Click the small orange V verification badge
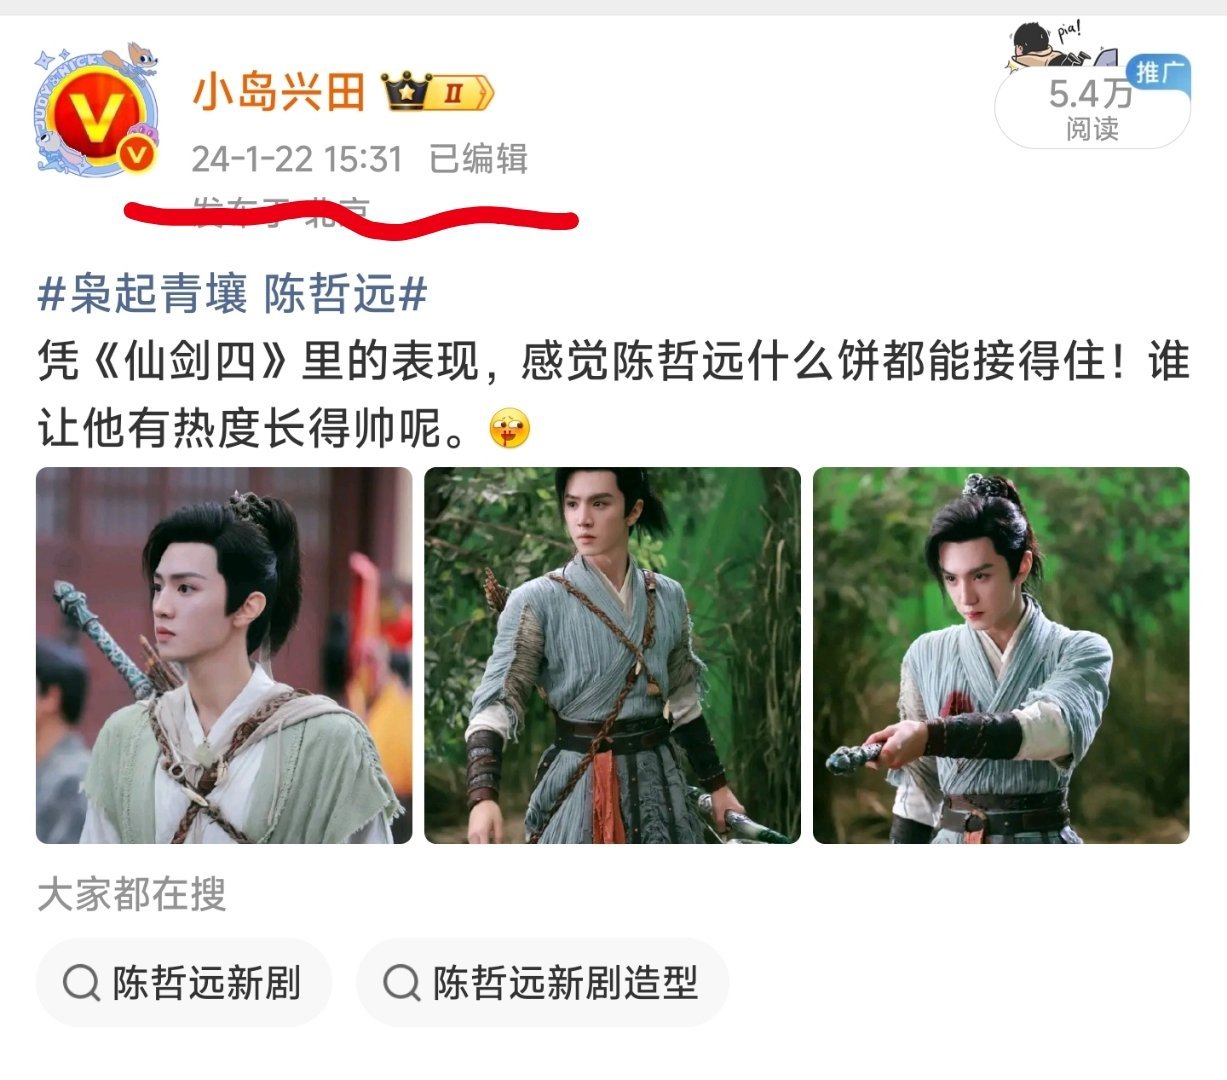 coord(138,154)
